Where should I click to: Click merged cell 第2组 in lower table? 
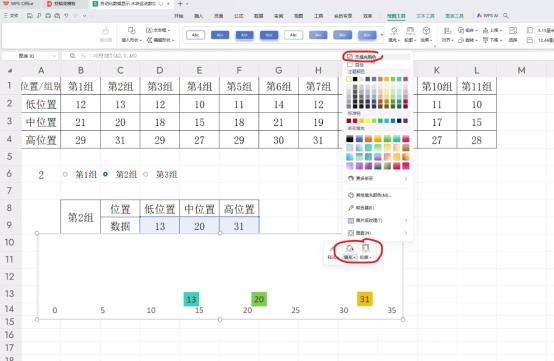tap(81, 217)
